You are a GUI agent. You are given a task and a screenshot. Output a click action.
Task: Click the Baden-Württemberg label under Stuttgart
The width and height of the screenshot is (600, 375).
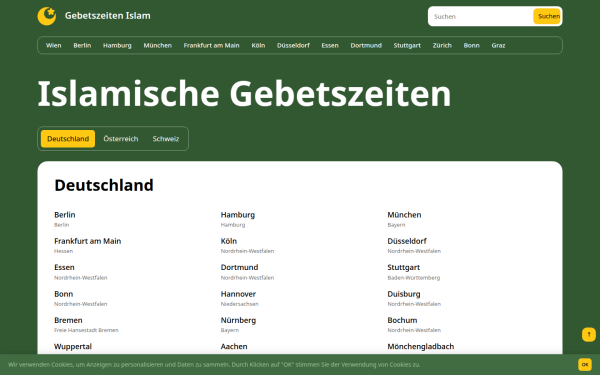(x=414, y=278)
